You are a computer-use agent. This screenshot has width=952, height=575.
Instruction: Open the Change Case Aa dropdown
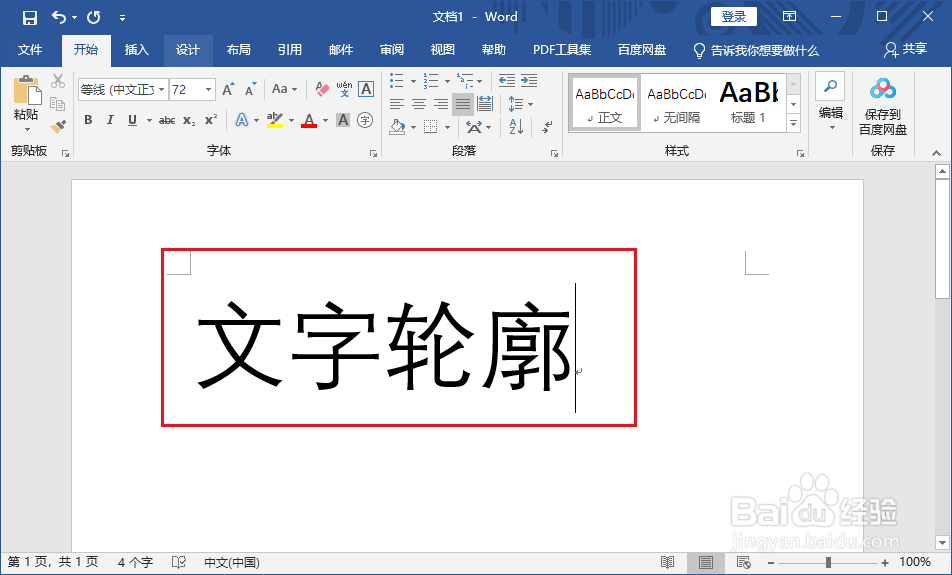pos(284,90)
